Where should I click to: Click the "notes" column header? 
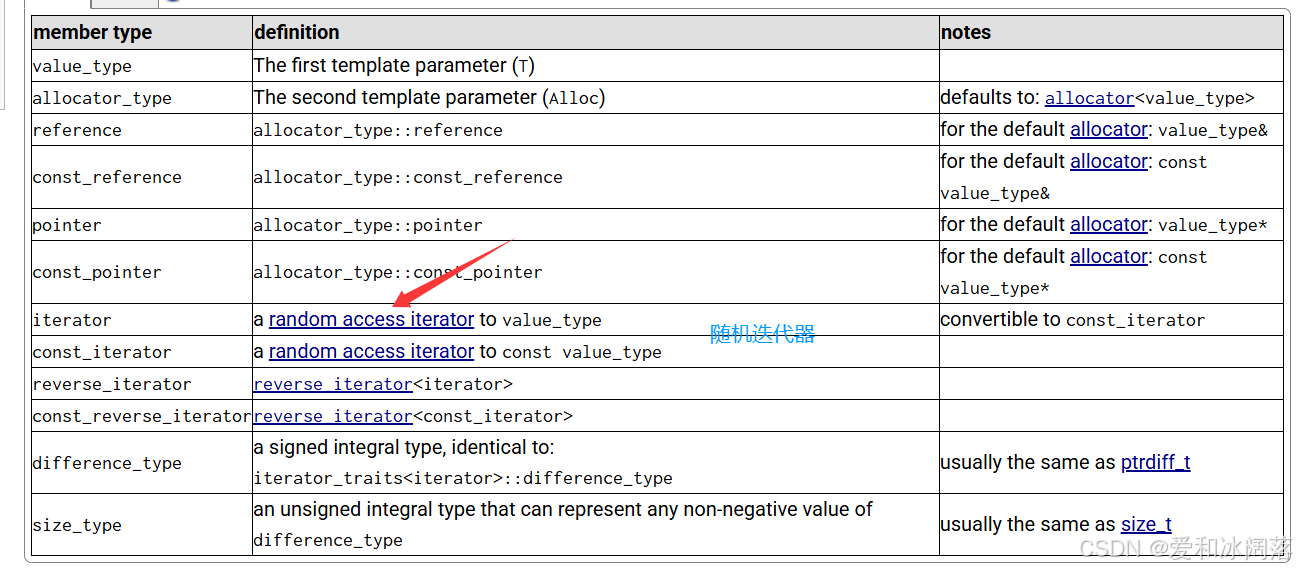click(966, 32)
